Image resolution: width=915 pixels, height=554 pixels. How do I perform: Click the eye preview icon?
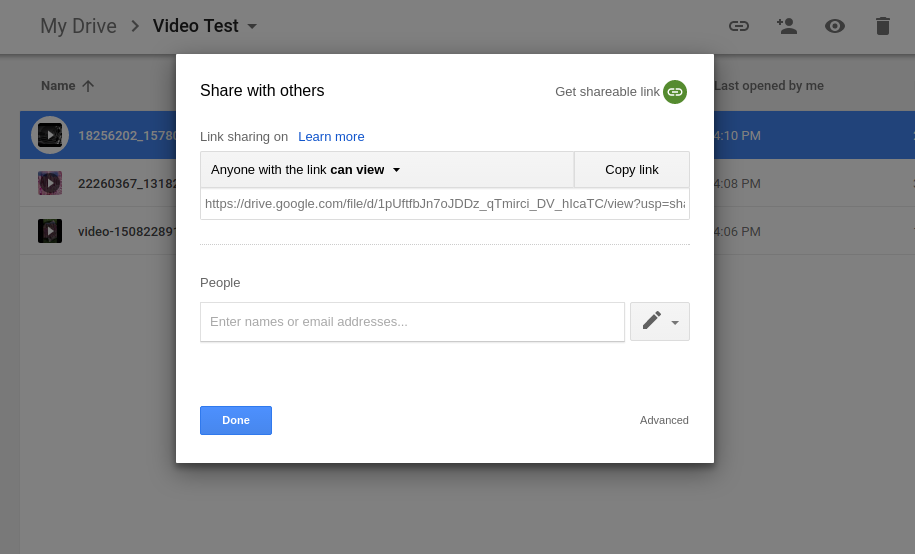835,26
